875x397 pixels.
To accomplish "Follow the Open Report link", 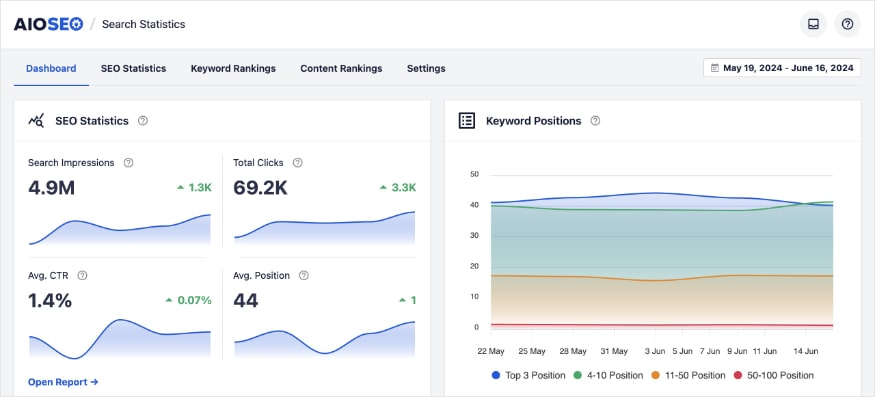I will point(63,382).
